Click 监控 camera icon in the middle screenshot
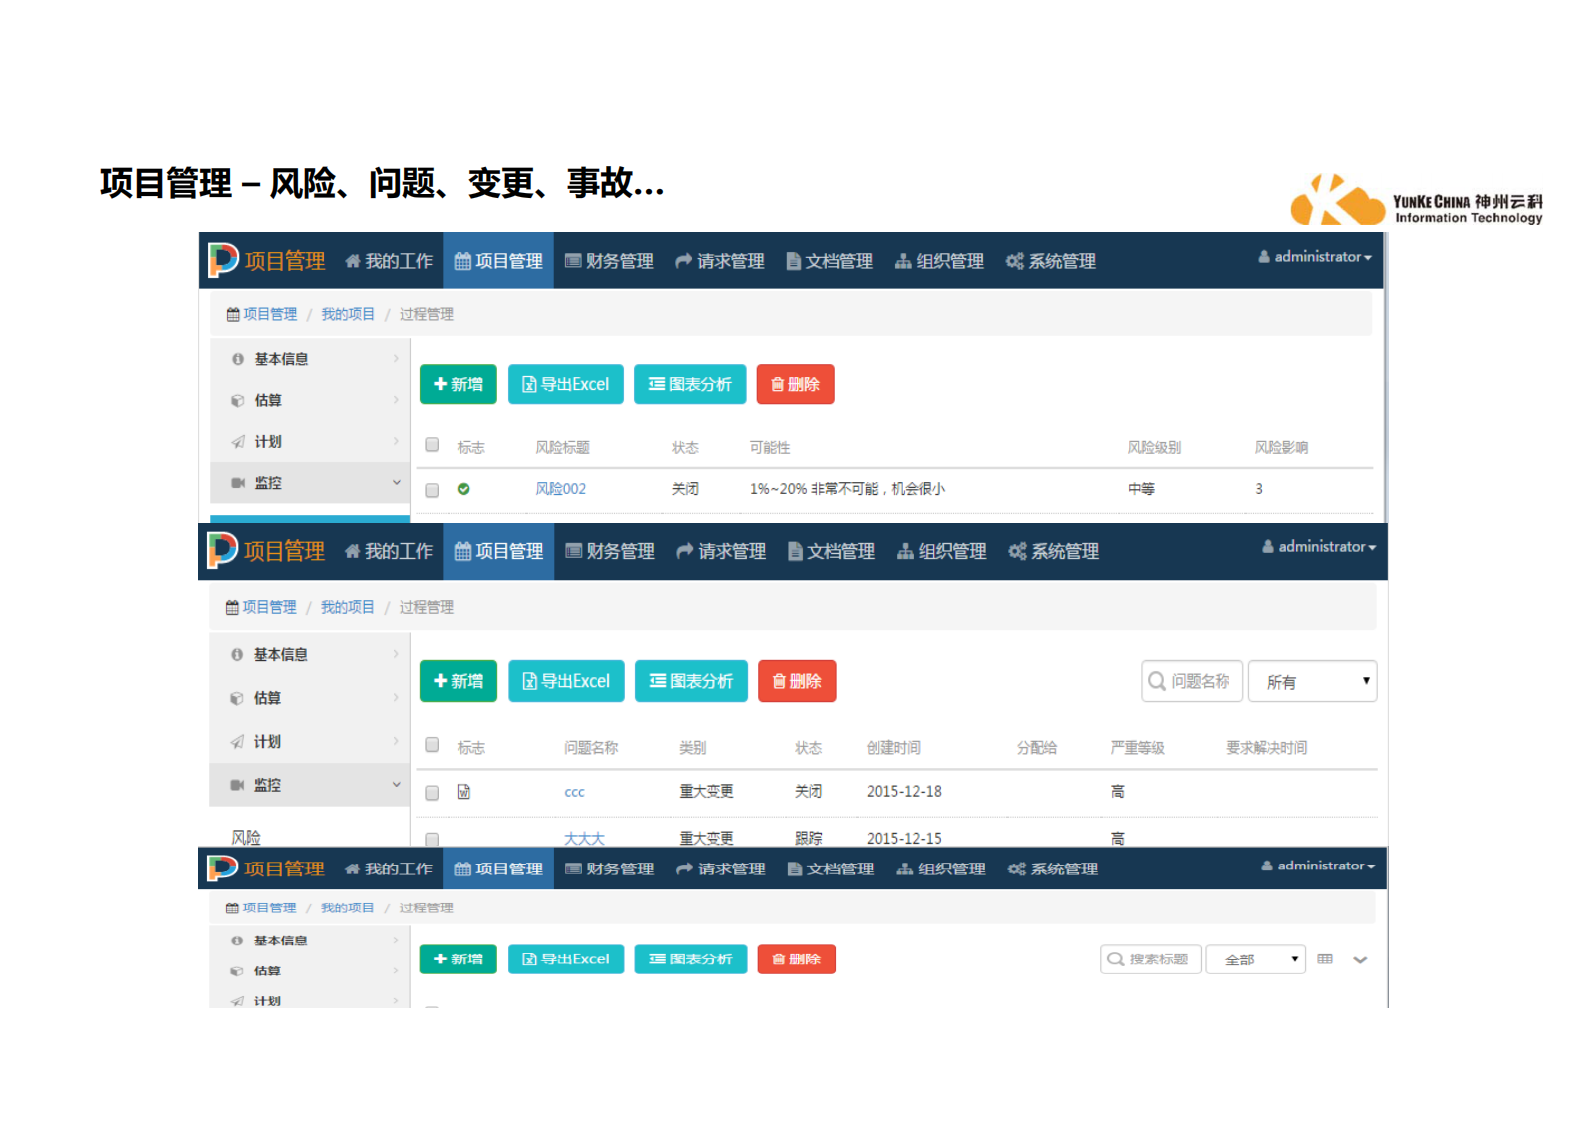 click(237, 785)
